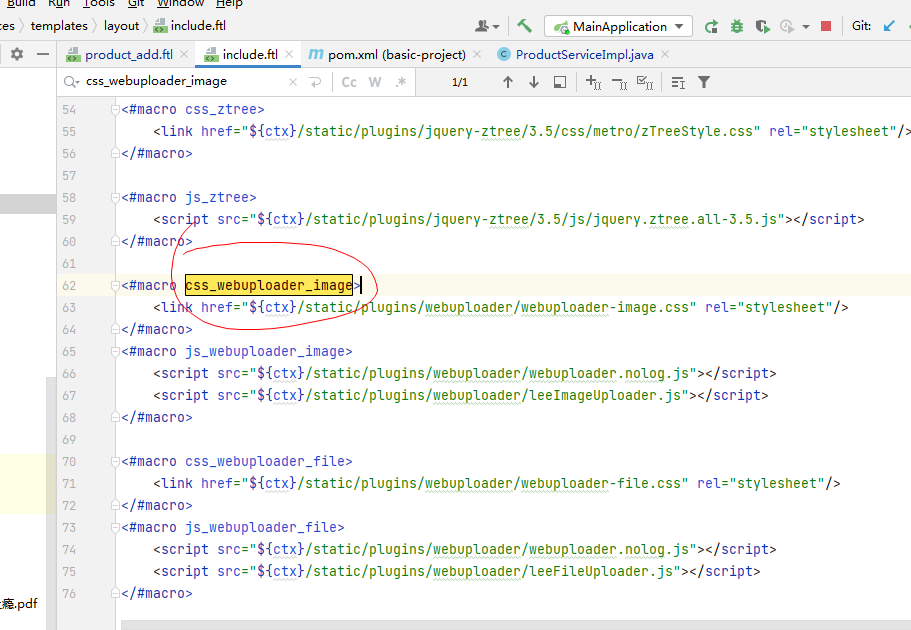The width and height of the screenshot is (911, 630).
Task: Open the project panel settings gear
Action: 17,54
